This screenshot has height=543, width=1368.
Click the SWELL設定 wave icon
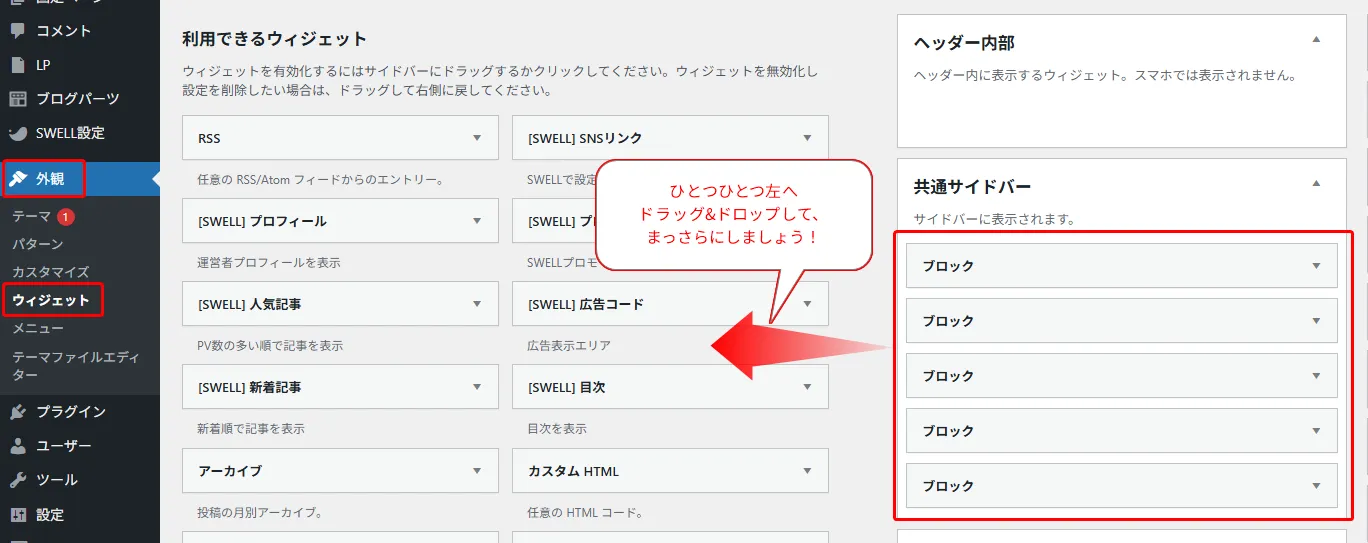point(17,133)
